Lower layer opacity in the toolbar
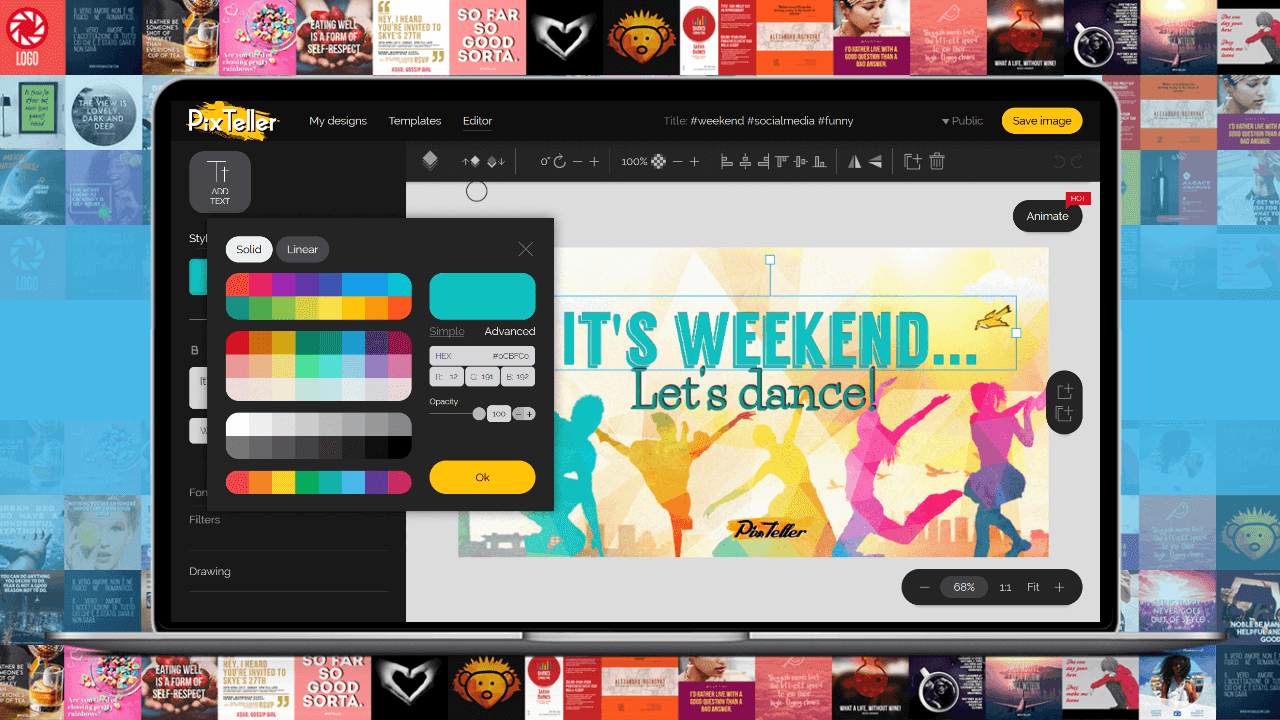Image resolution: width=1280 pixels, height=720 pixels. tap(677, 161)
